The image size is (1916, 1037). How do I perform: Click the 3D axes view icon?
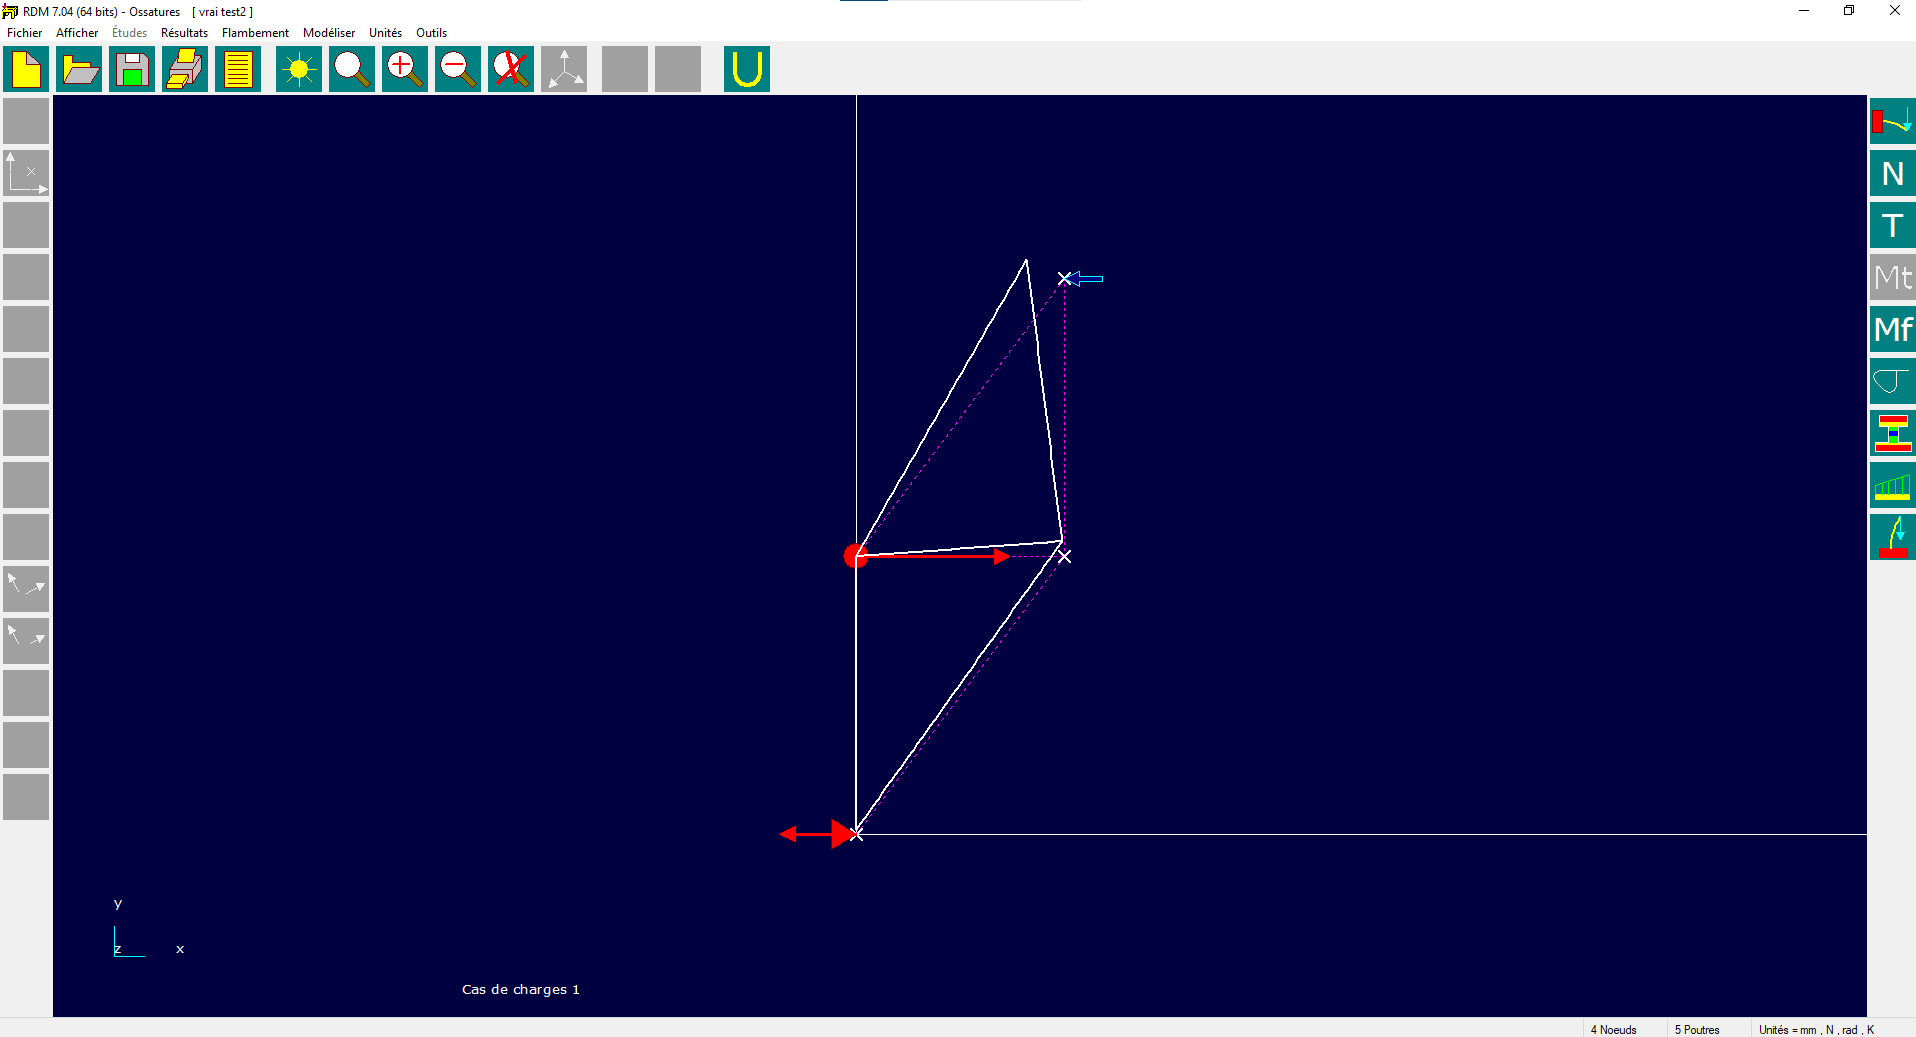(564, 69)
